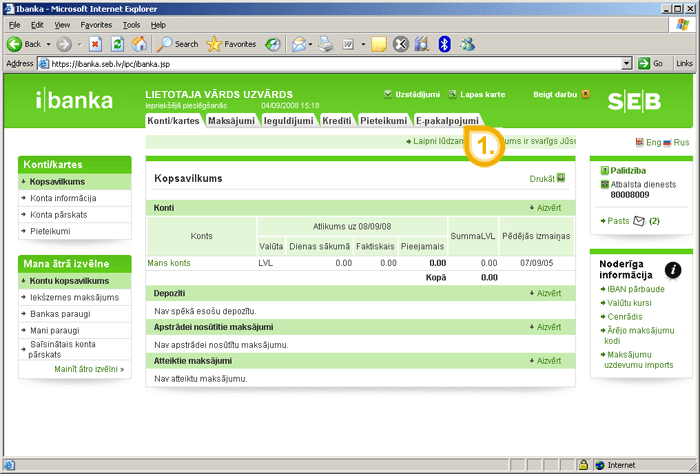This screenshot has width=700, height=474.
Task: Collapse the Depozīti section with Aizvērt
Action: coord(545,293)
